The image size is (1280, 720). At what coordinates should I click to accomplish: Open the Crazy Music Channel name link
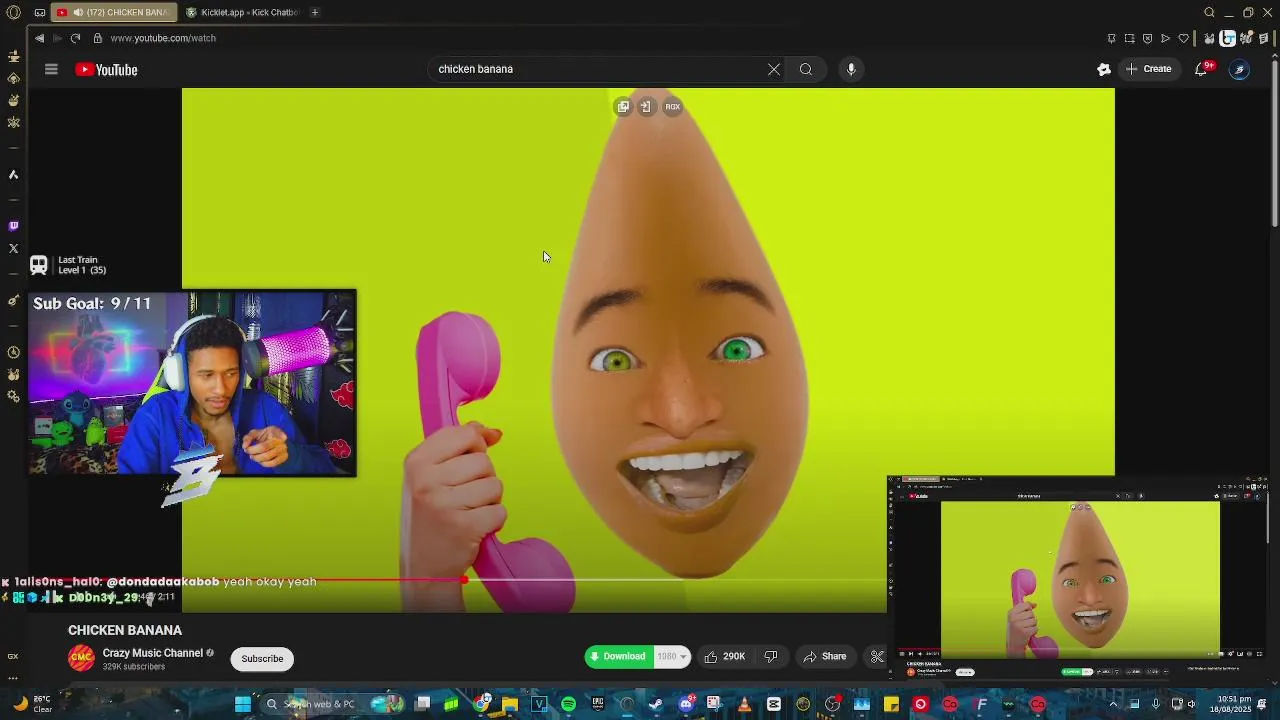pos(152,653)
